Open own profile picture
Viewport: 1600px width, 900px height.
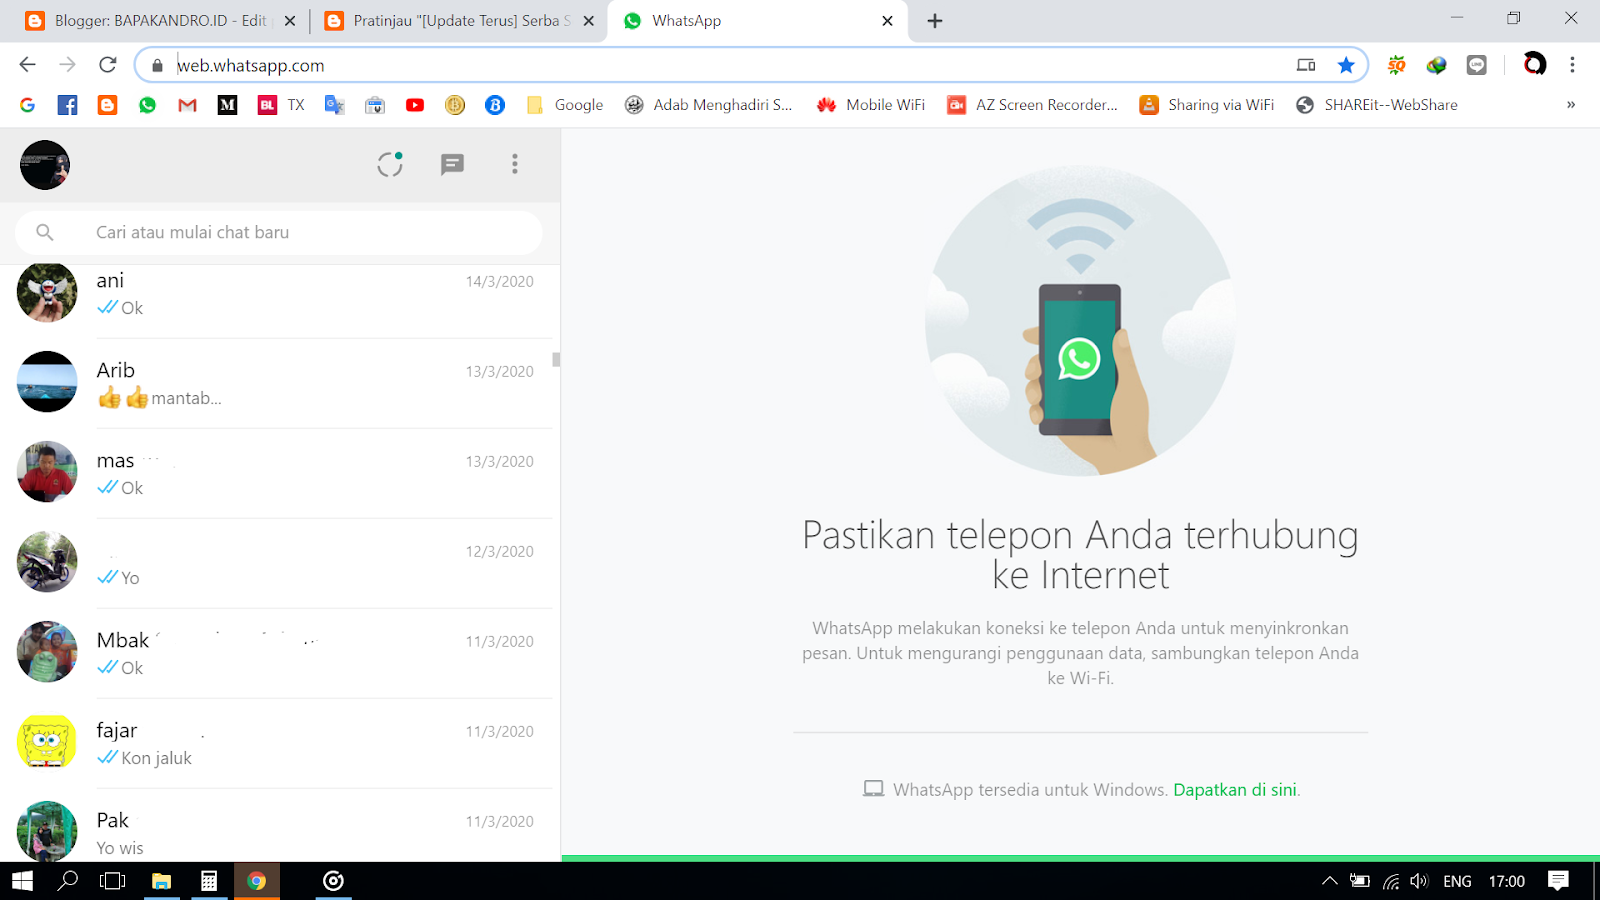45,165
